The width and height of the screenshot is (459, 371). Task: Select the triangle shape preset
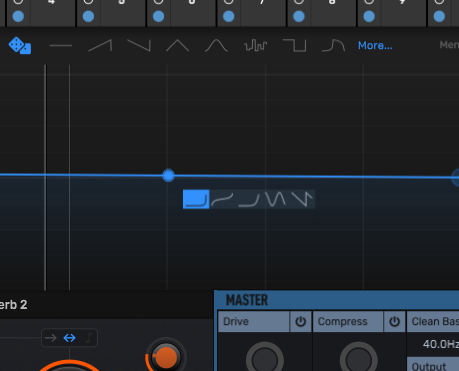coord(178,45)
